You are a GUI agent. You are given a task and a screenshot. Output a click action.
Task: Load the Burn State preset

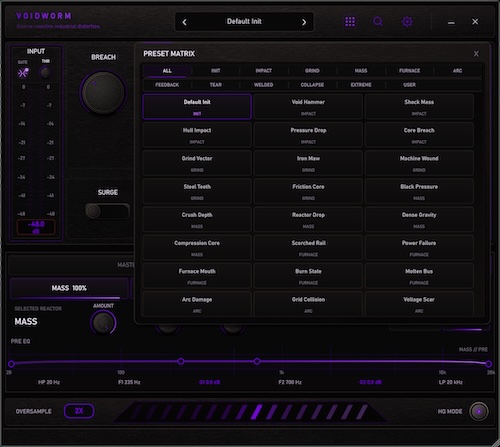[x=308, y=276]
